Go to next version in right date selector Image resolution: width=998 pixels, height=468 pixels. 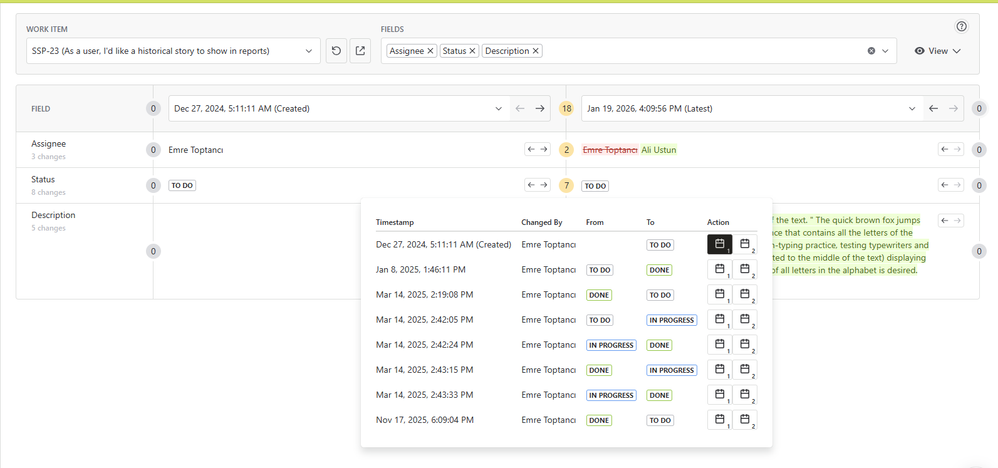953,109
